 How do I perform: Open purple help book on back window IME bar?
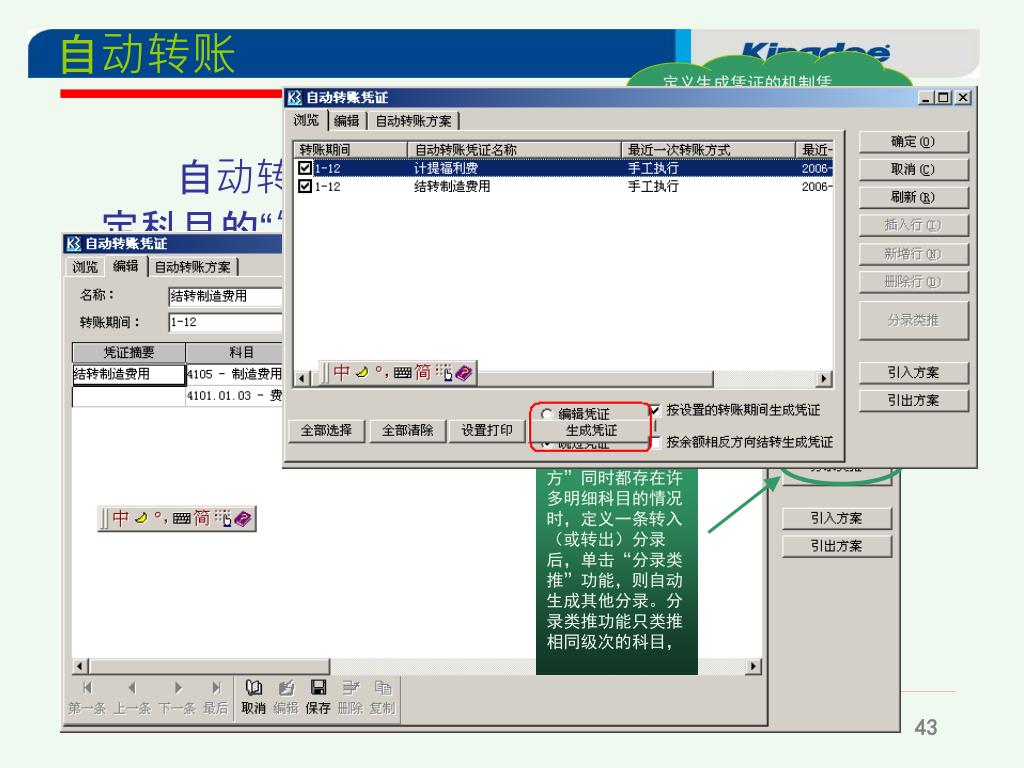[243, 519]
